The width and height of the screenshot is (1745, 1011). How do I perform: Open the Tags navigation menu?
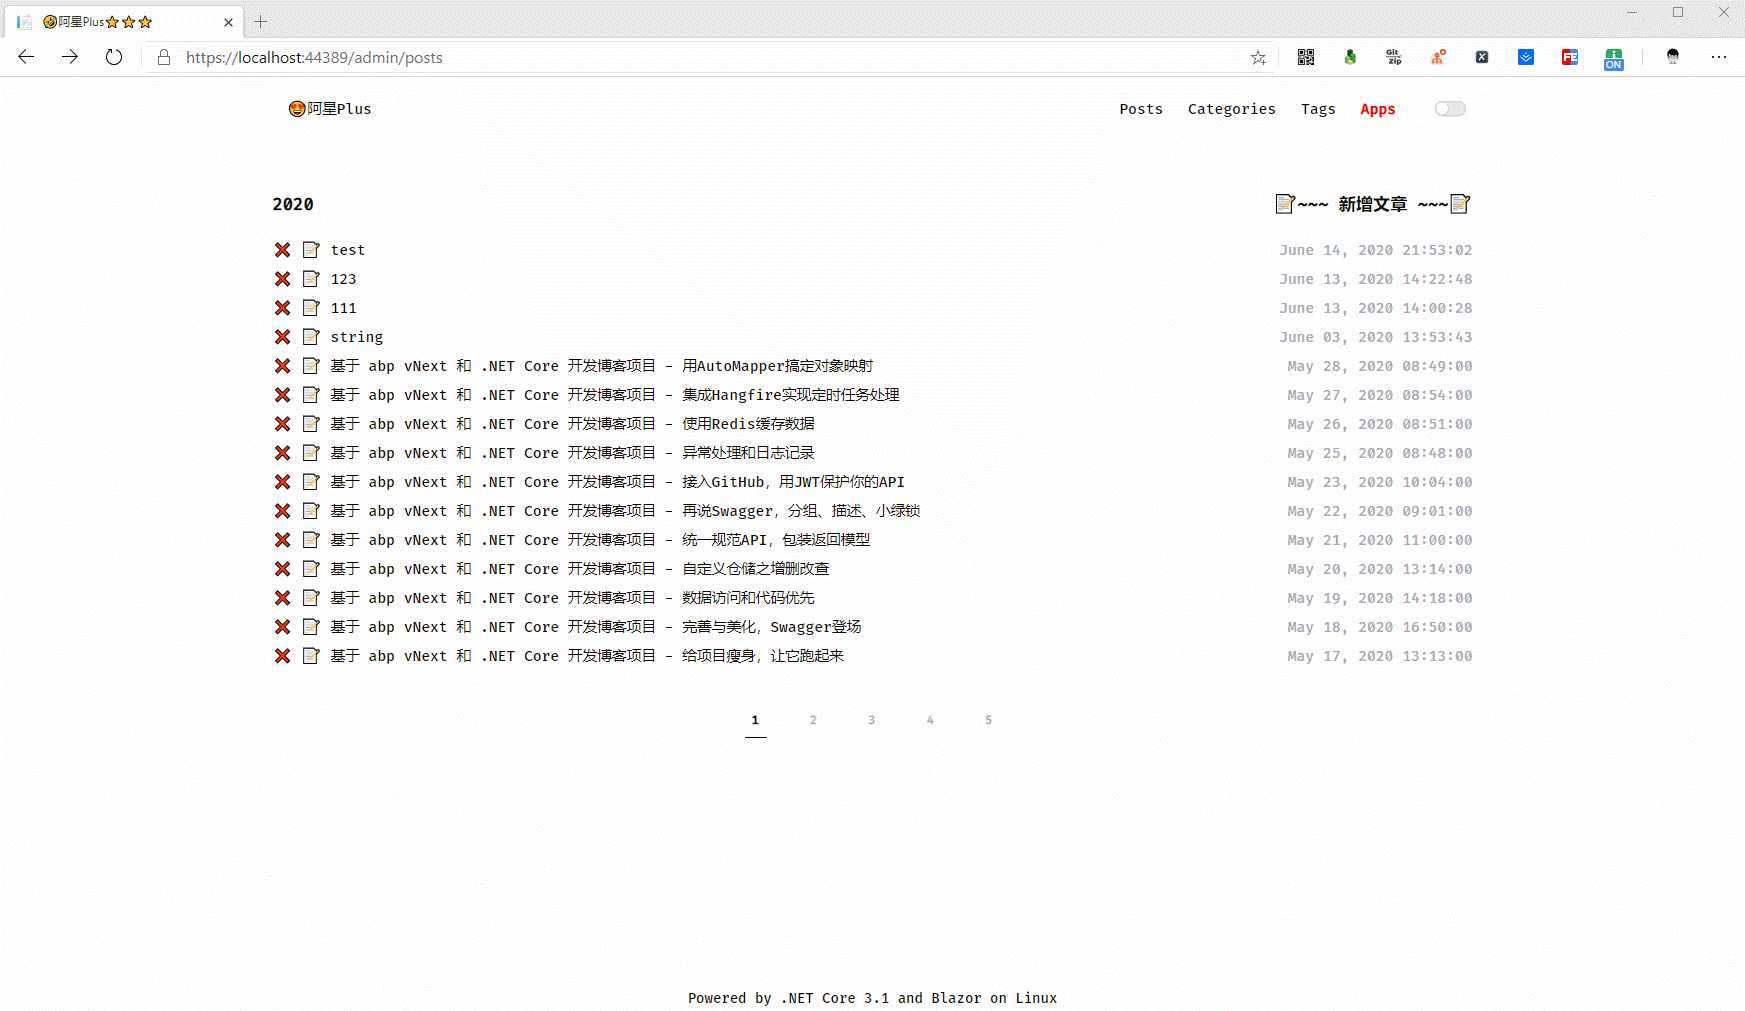1318,109
